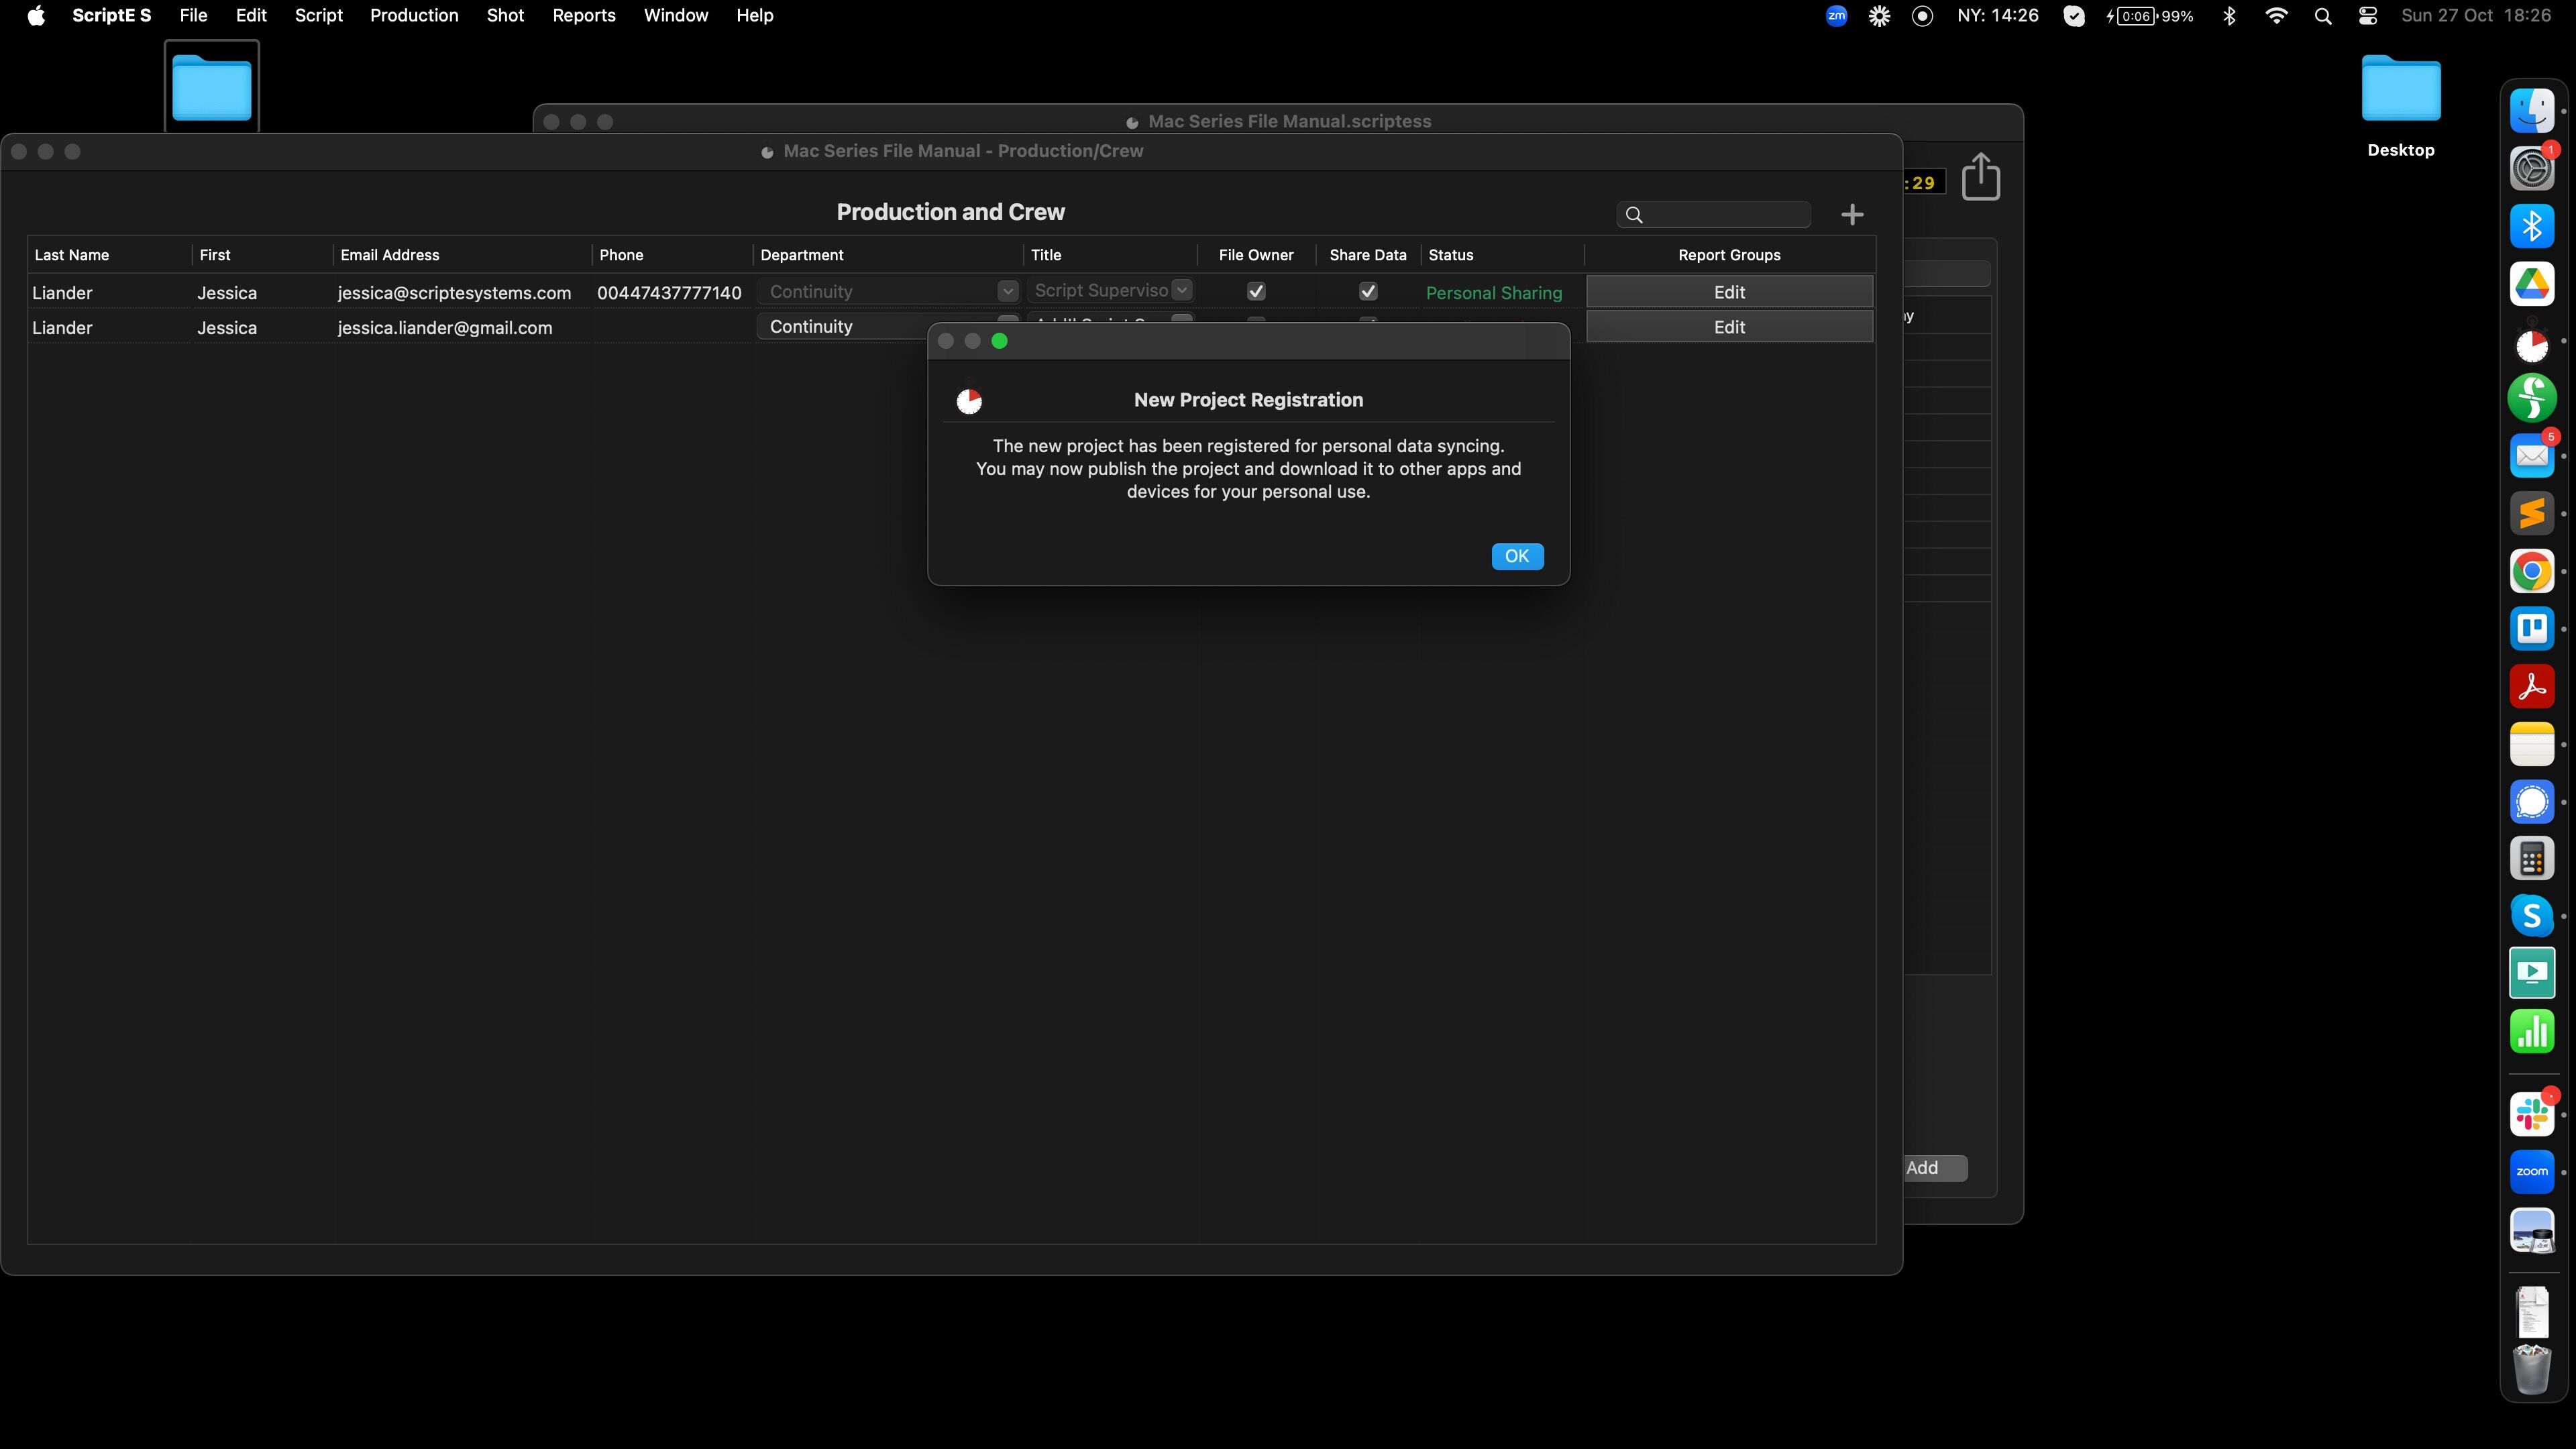Click the search magnifier in crew search field
Screen dimensions: 2576x1449
point(1634,215)
